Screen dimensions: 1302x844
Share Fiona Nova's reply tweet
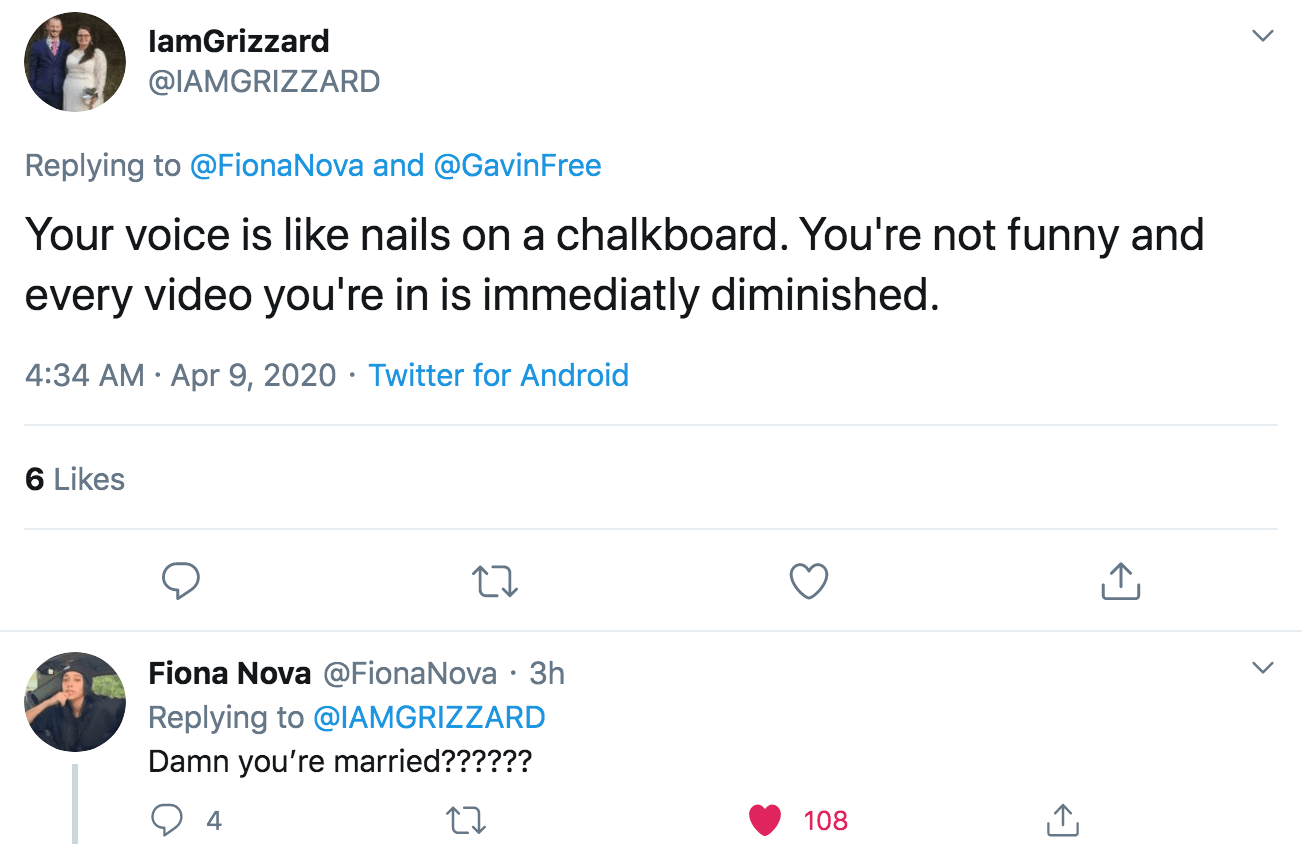[x=1060, y=820]
